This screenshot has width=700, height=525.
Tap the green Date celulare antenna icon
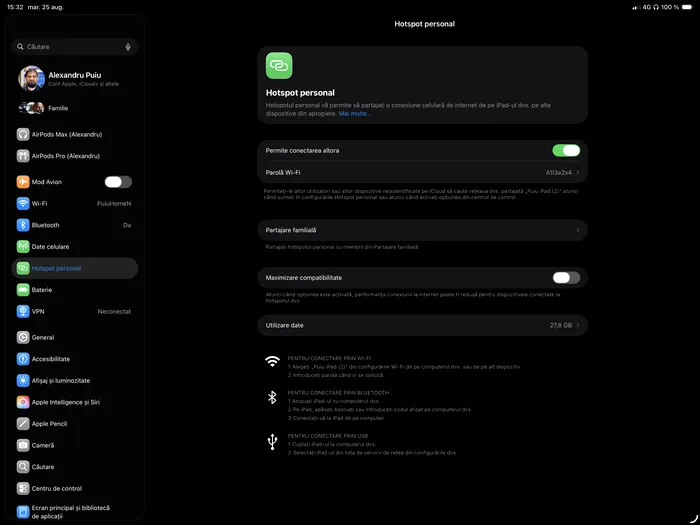(23, 246)
